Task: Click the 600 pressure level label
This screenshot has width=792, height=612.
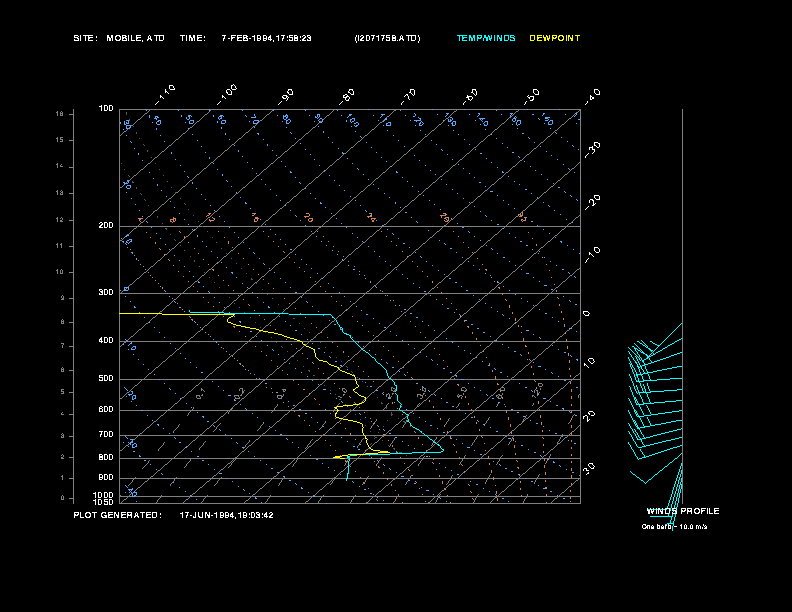Action: (x=106, y=410)
